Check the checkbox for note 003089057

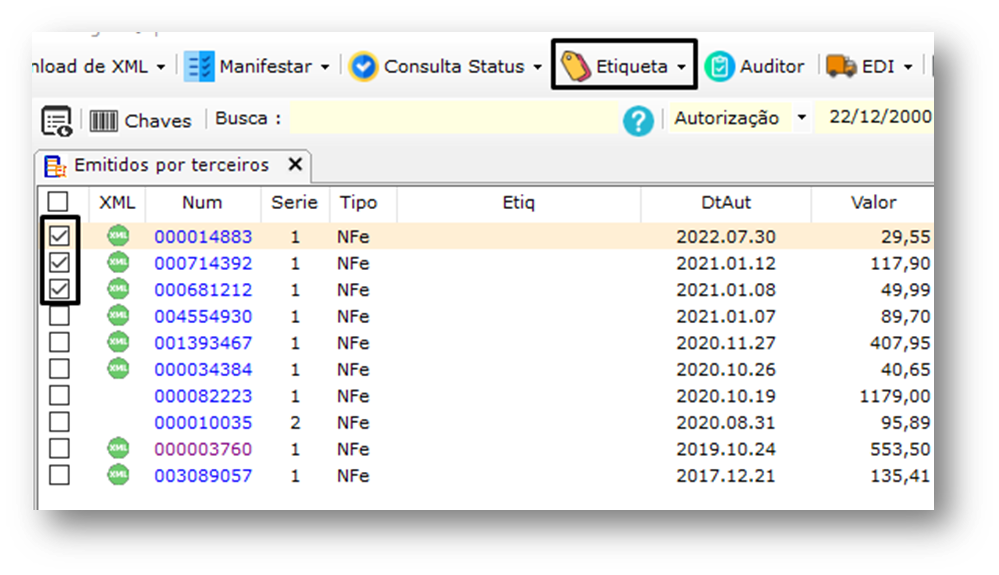point(59,475)
